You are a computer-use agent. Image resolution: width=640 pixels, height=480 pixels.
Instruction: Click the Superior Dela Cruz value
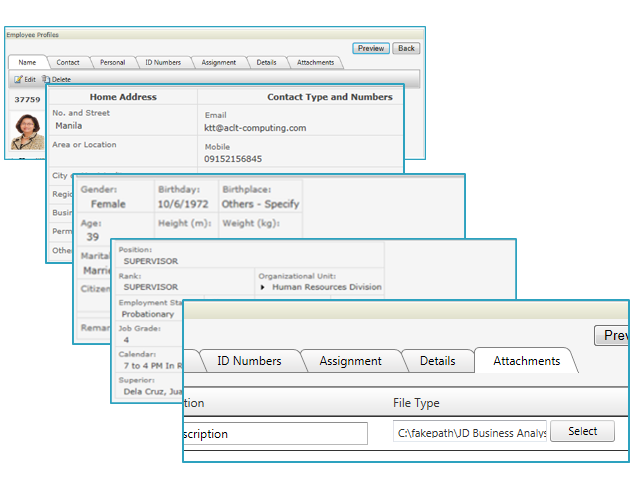(153, 391)
